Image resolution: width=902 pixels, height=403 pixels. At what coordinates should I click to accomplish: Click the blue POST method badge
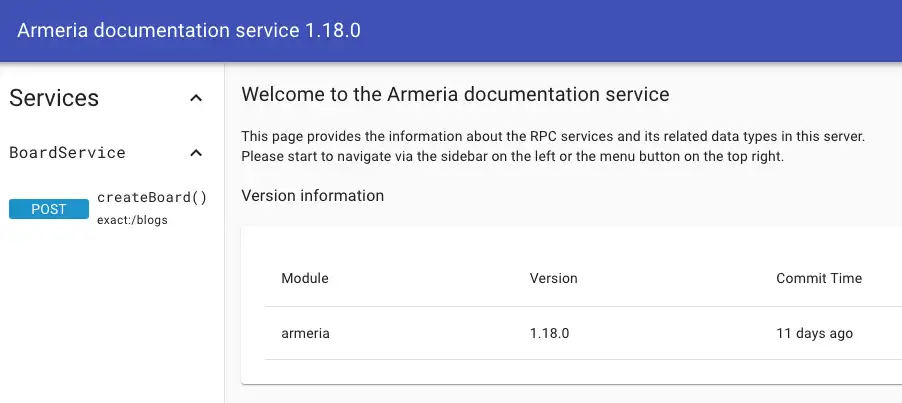coord(49,209)
